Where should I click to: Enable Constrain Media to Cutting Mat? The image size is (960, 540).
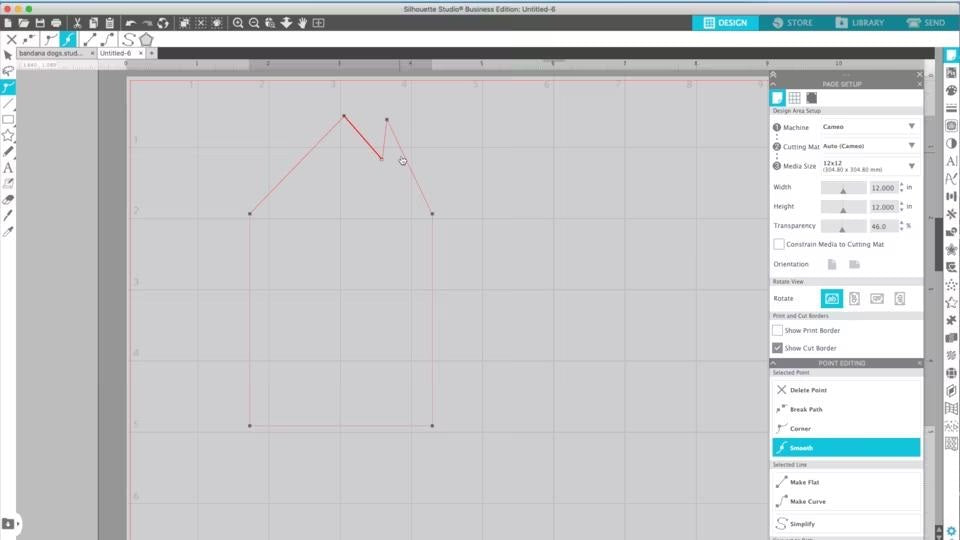(x=778, y=244)
